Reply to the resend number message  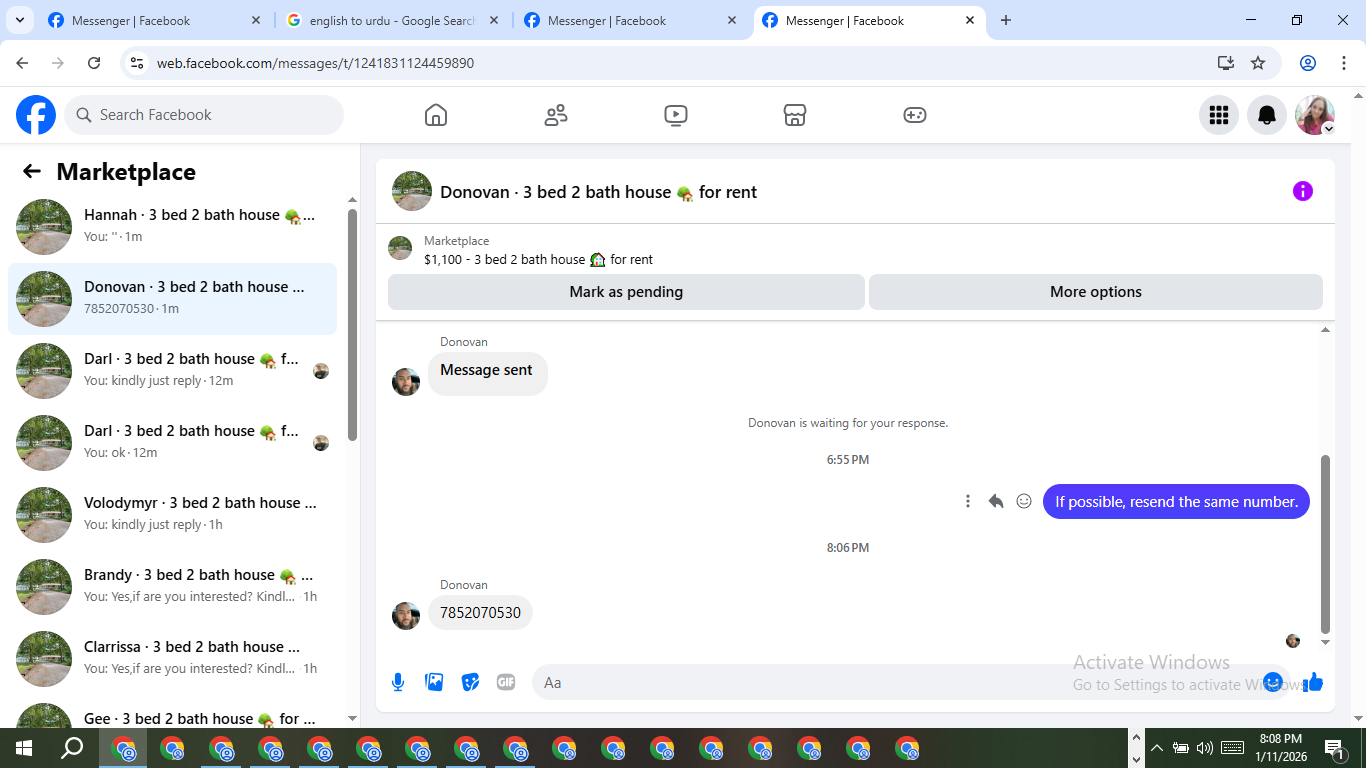996,501
